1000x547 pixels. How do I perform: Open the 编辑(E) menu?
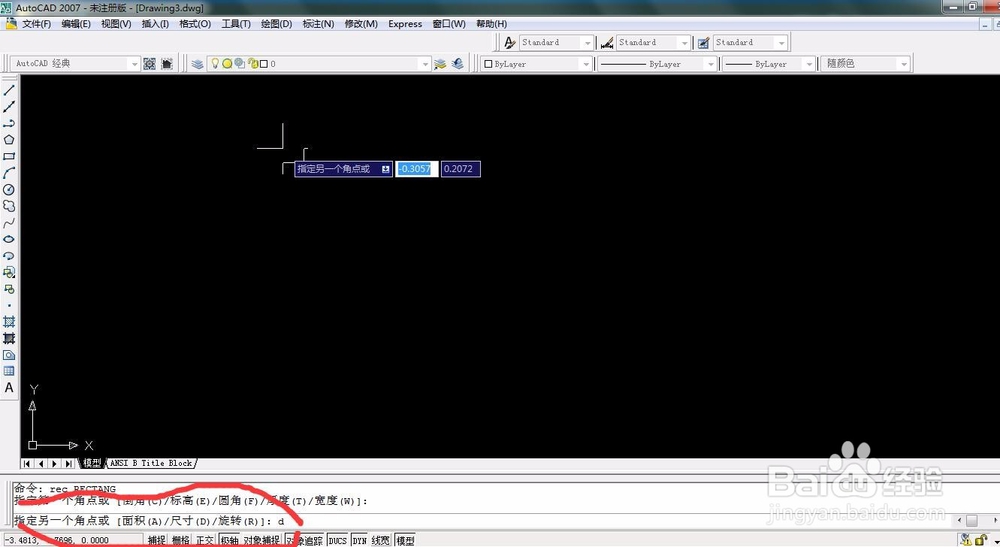[76, 24]
